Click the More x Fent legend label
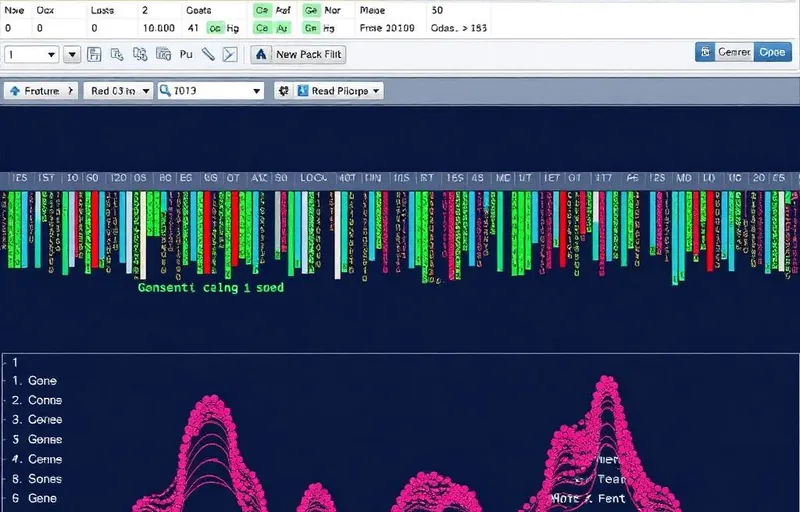Screen dimensions: 800x512 point(588,498)
